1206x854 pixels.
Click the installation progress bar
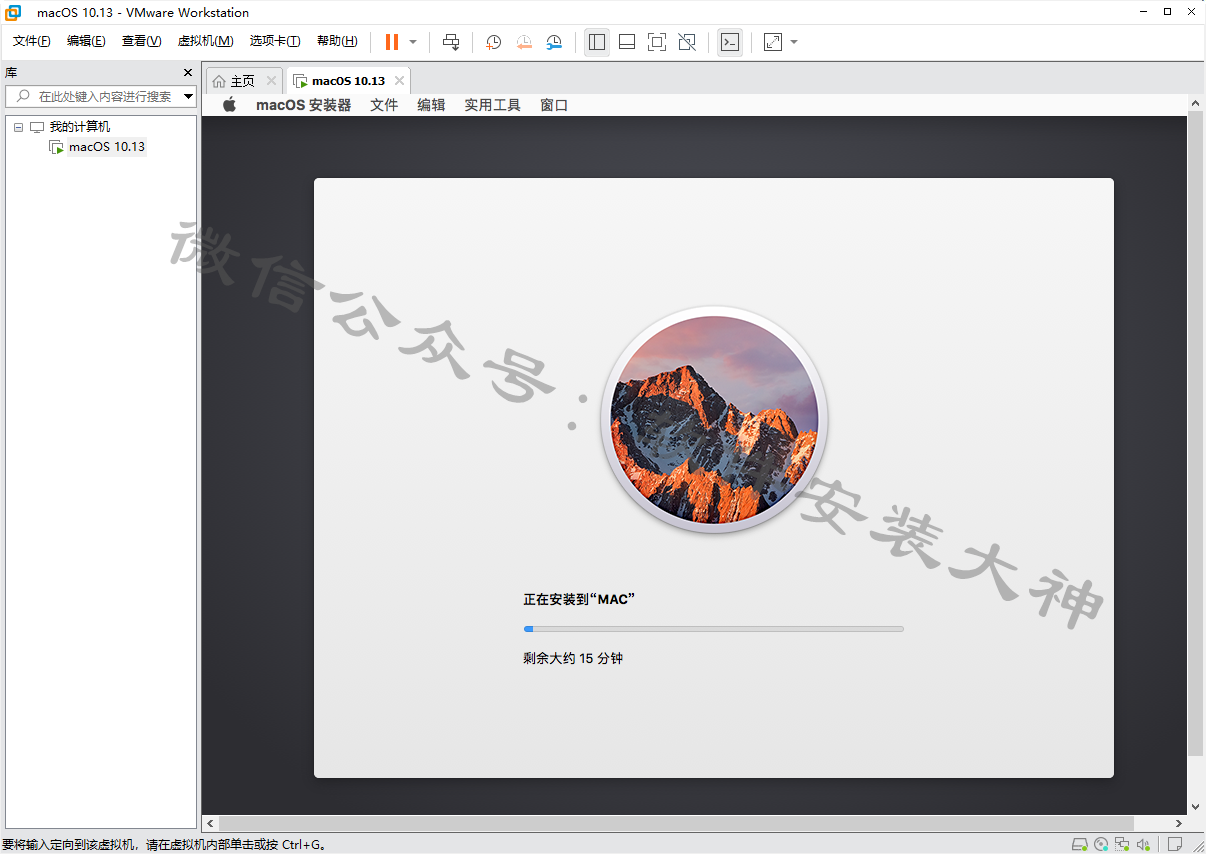(x=714, y=629)
